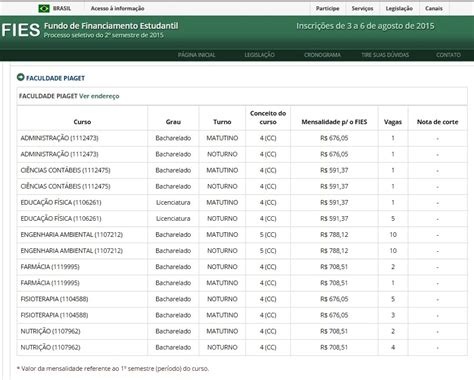Click the Turno column header
Viewport: 474px width, 380px height.
[x=222, y=122]
